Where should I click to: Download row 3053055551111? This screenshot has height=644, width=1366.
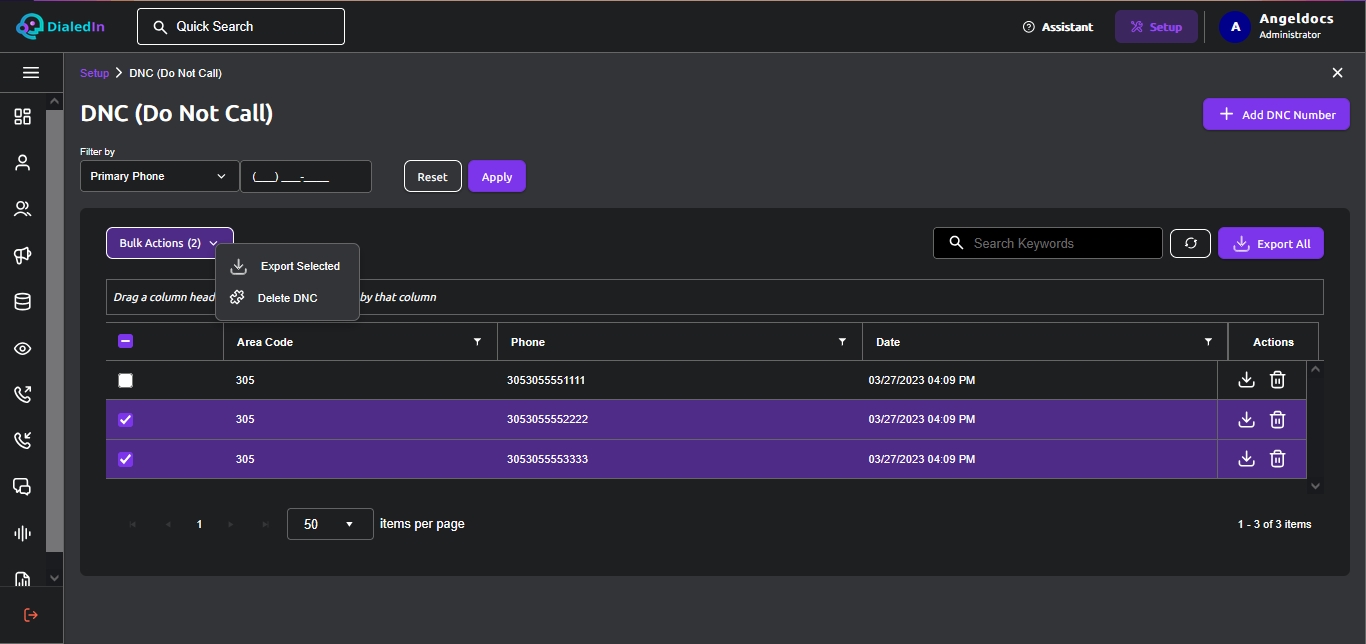click(x=1246, y=380)
